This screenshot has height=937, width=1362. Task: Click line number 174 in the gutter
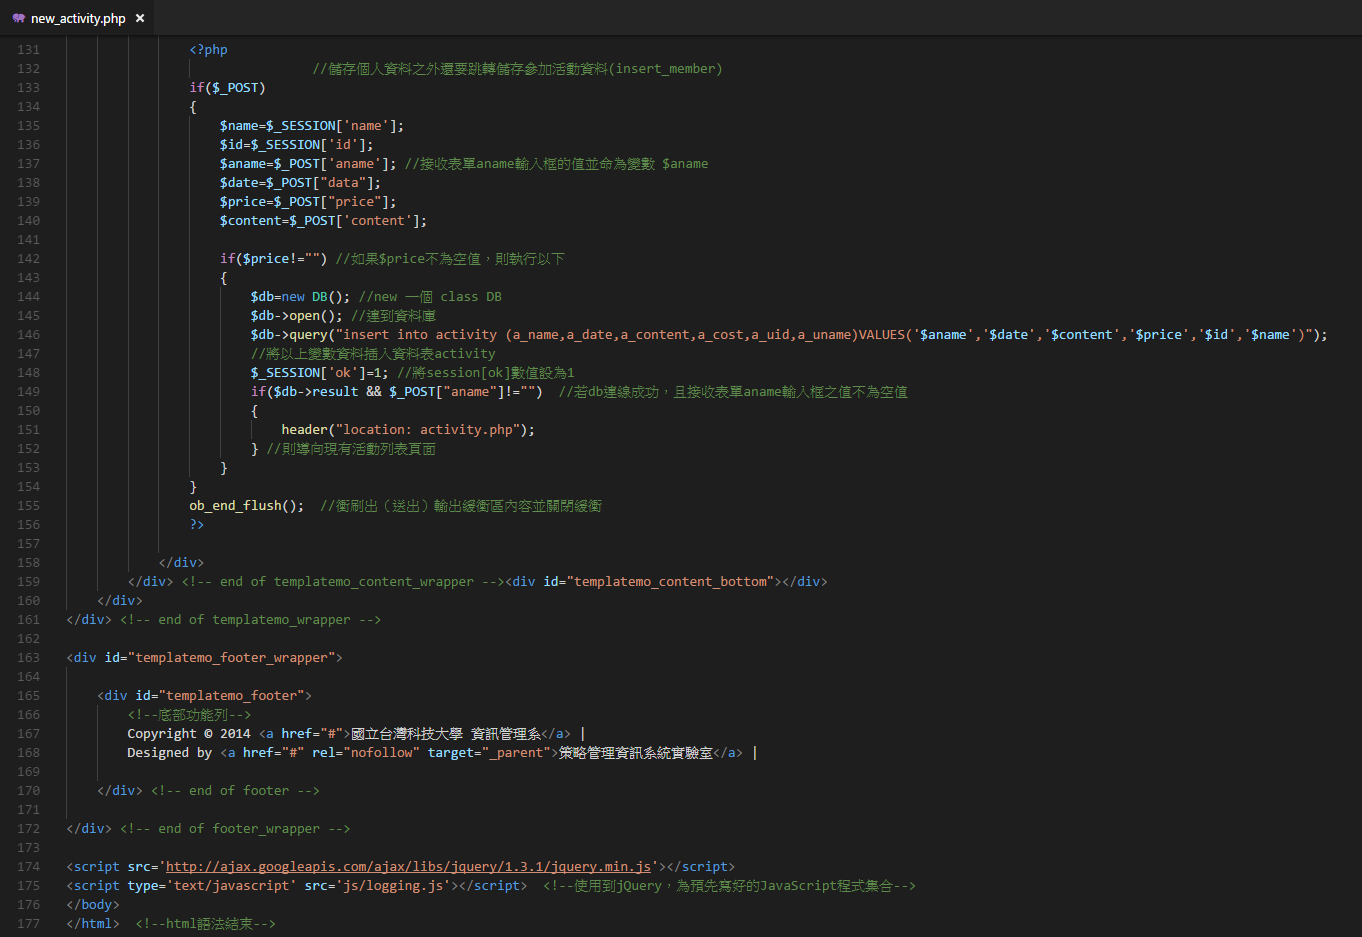coord(28,866)
